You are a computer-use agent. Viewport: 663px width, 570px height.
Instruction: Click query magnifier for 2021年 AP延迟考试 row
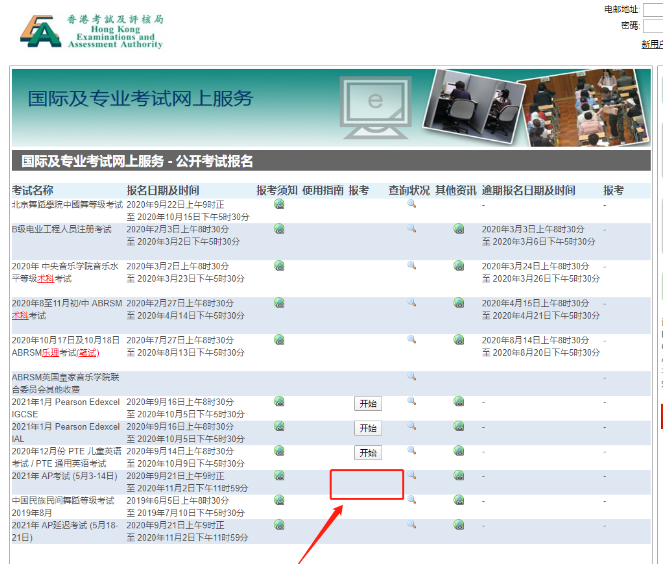pyautogui.click(x=411, y=525)
